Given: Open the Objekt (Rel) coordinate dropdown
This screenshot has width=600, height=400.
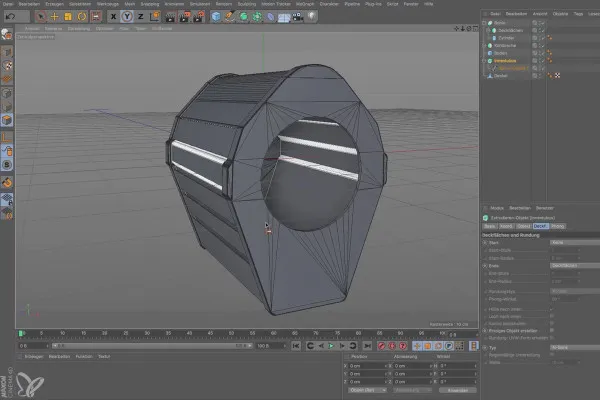Looking at the screenshot, I should pos(368,389).
